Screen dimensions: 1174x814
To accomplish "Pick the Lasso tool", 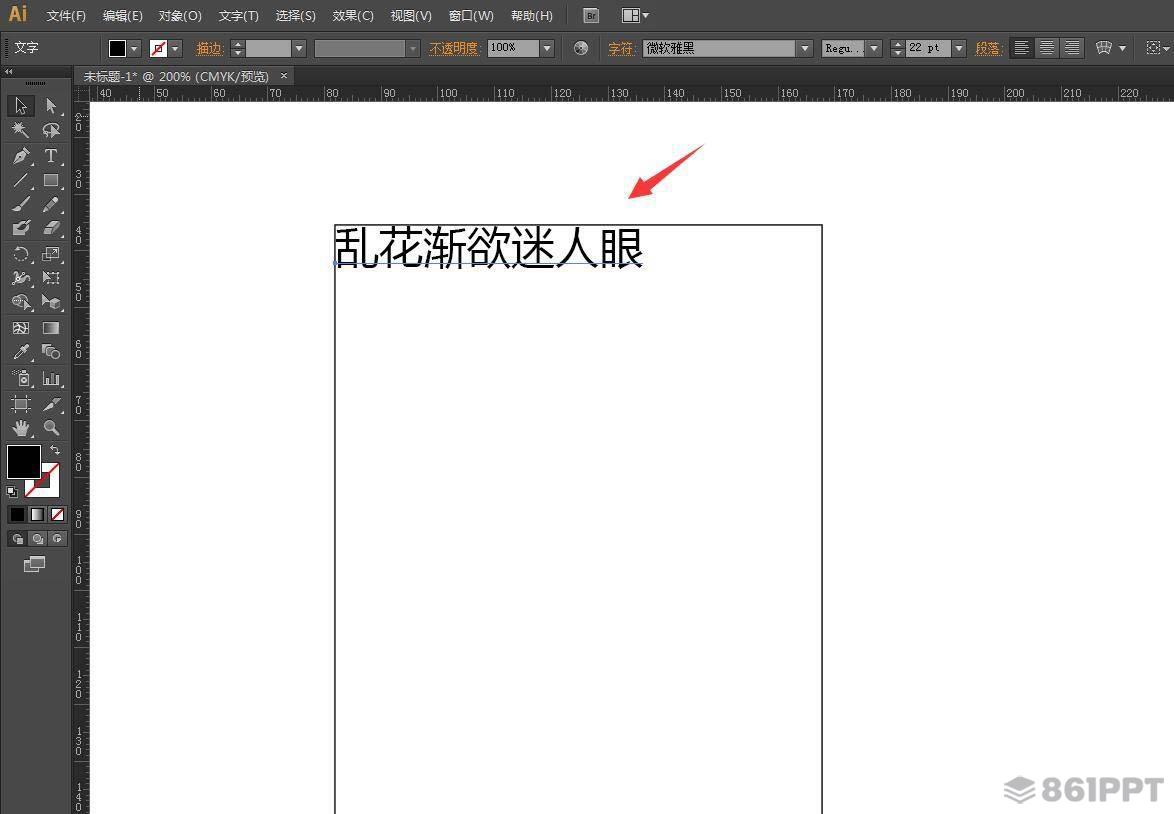I will coord(51,130).
